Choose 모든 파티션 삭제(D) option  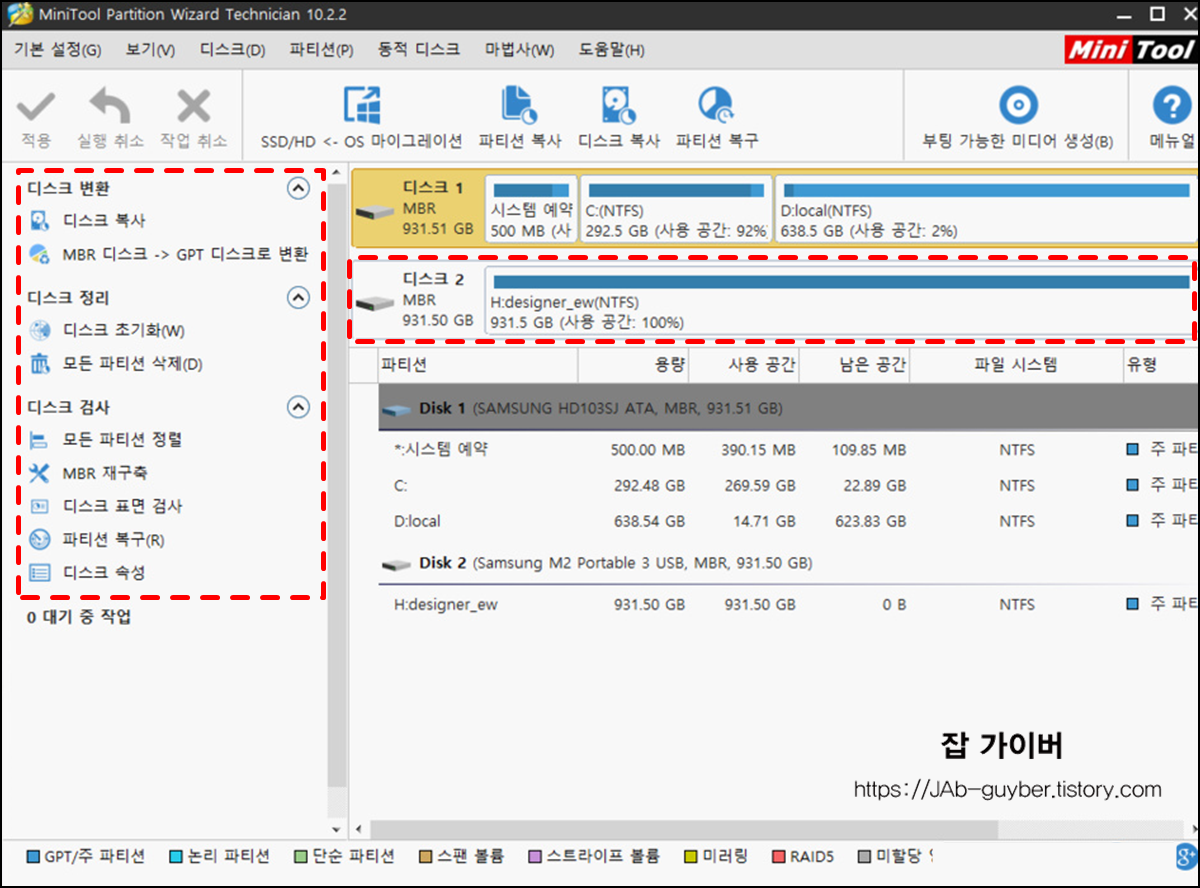(132, 364)
